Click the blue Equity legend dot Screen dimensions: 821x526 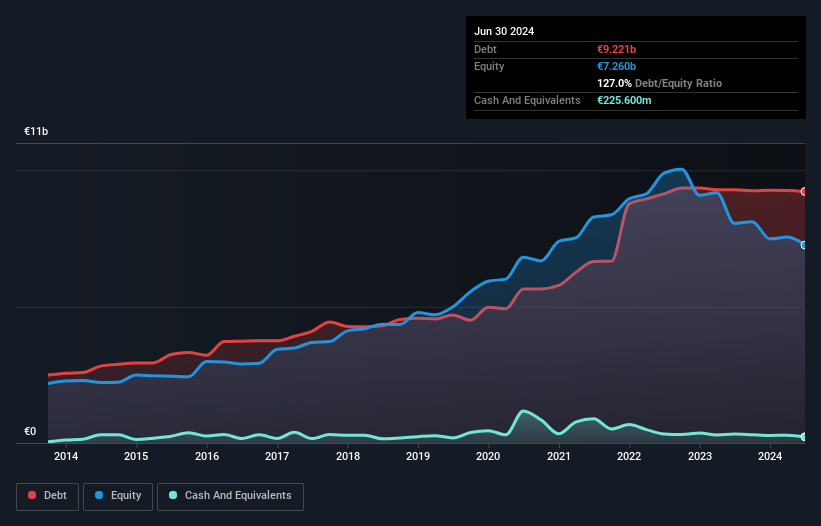[98, 495]
